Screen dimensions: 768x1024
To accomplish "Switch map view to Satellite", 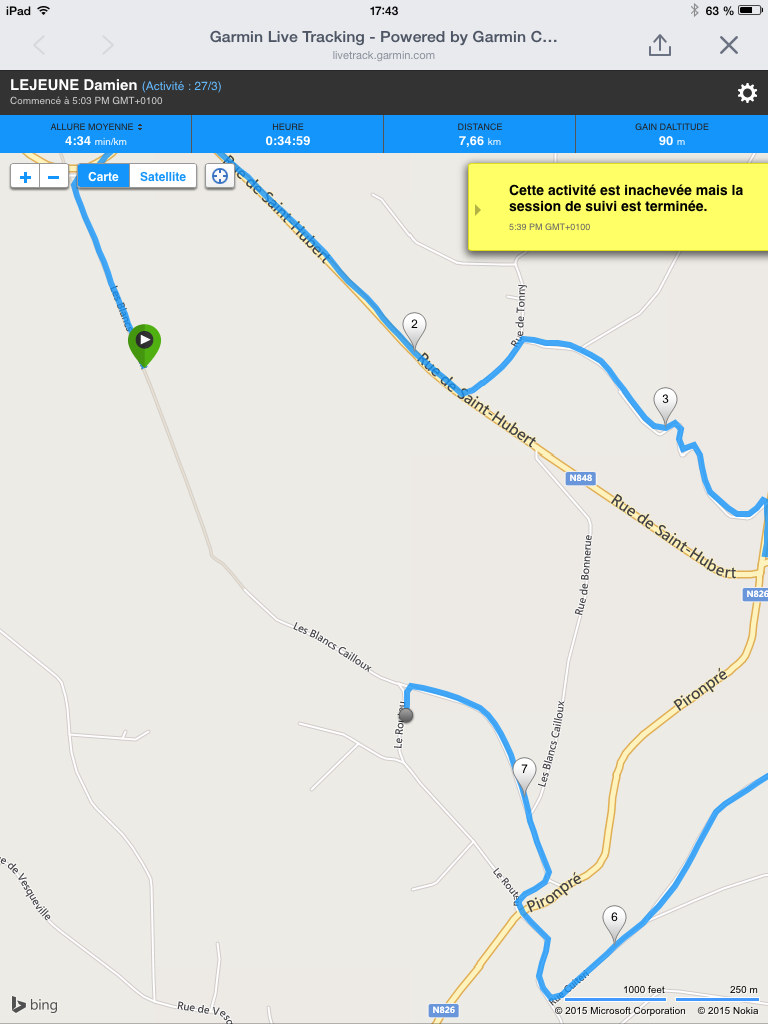I will pyautogui.click(x=163, y=176).
